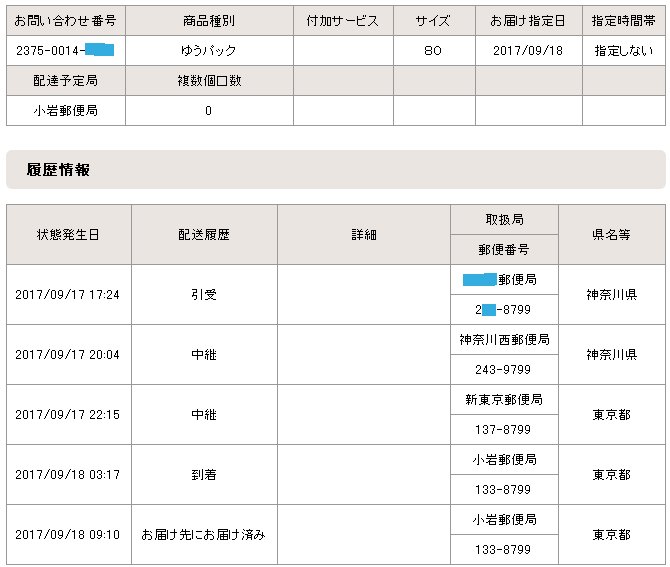
Task: Click the 取扱局 header cell
Action: tap(504, 220)
